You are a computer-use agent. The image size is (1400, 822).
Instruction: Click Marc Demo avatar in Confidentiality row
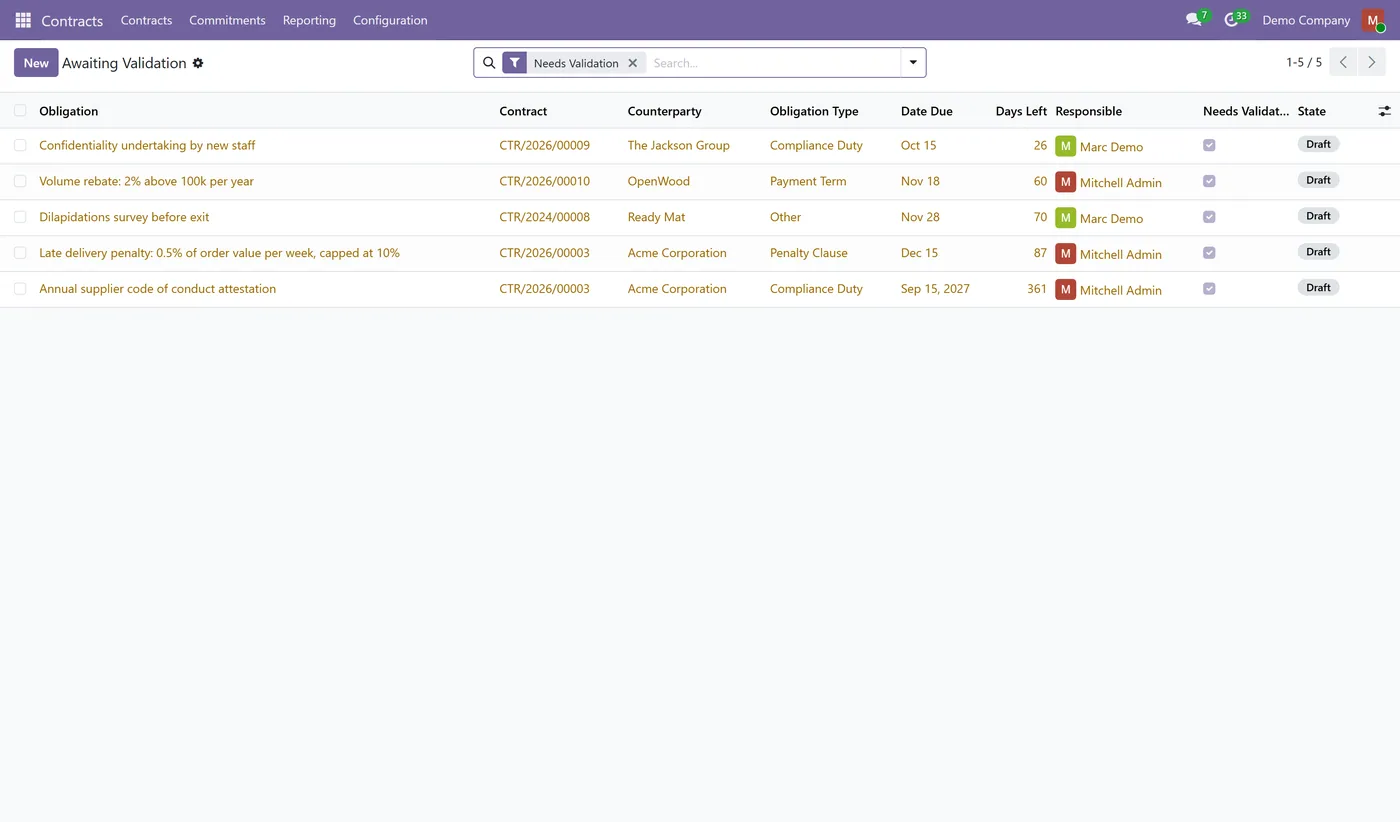pos(1065,146)
